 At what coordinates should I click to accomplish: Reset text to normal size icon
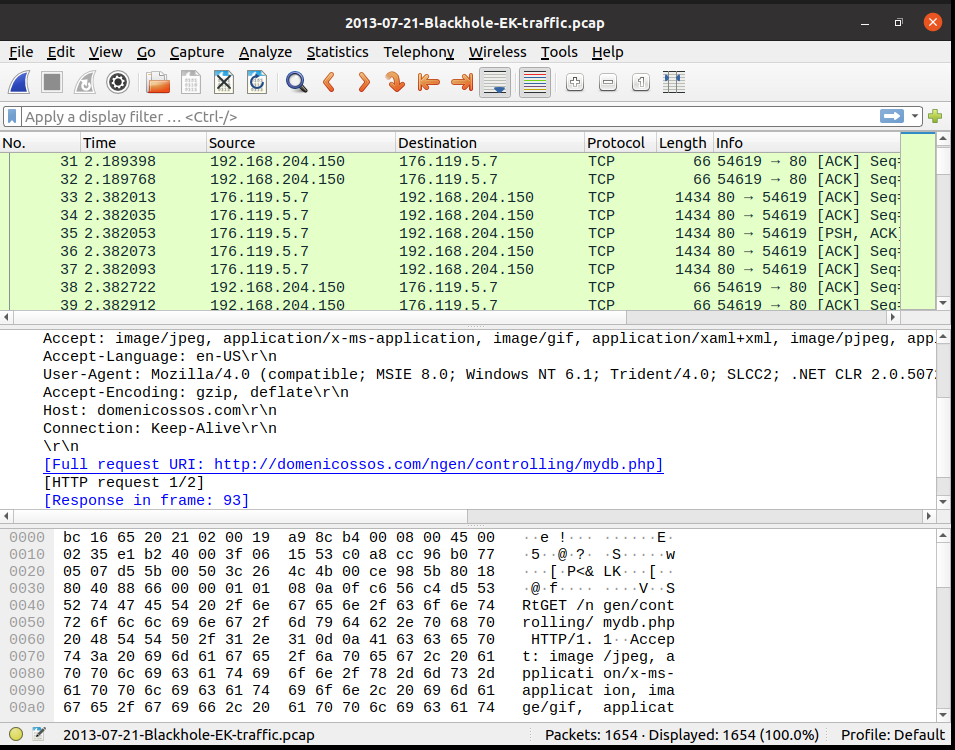coord(641,82)
